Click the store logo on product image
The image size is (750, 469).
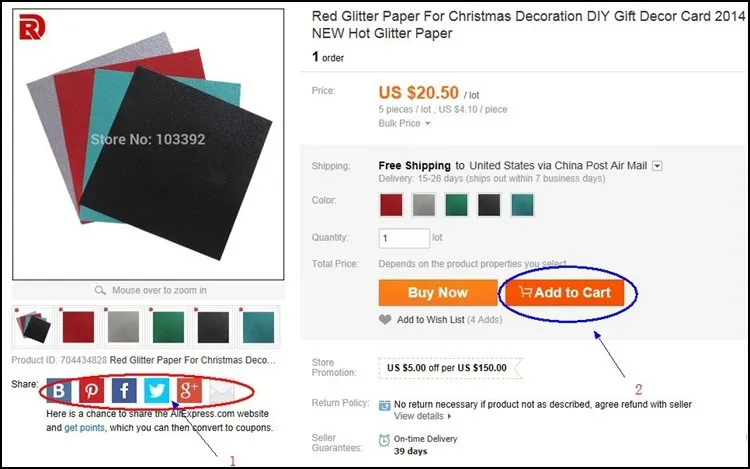32,27
